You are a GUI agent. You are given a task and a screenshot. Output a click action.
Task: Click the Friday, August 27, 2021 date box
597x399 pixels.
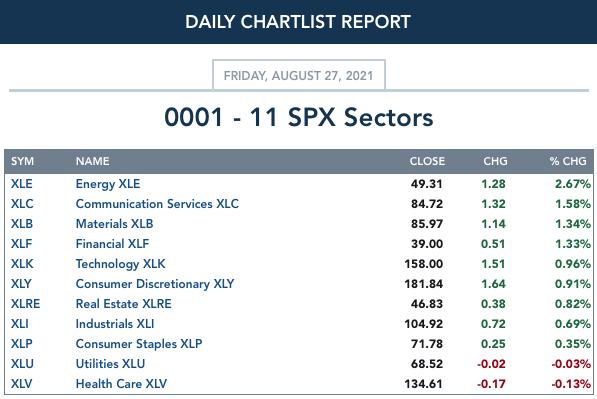pos(299,75)
